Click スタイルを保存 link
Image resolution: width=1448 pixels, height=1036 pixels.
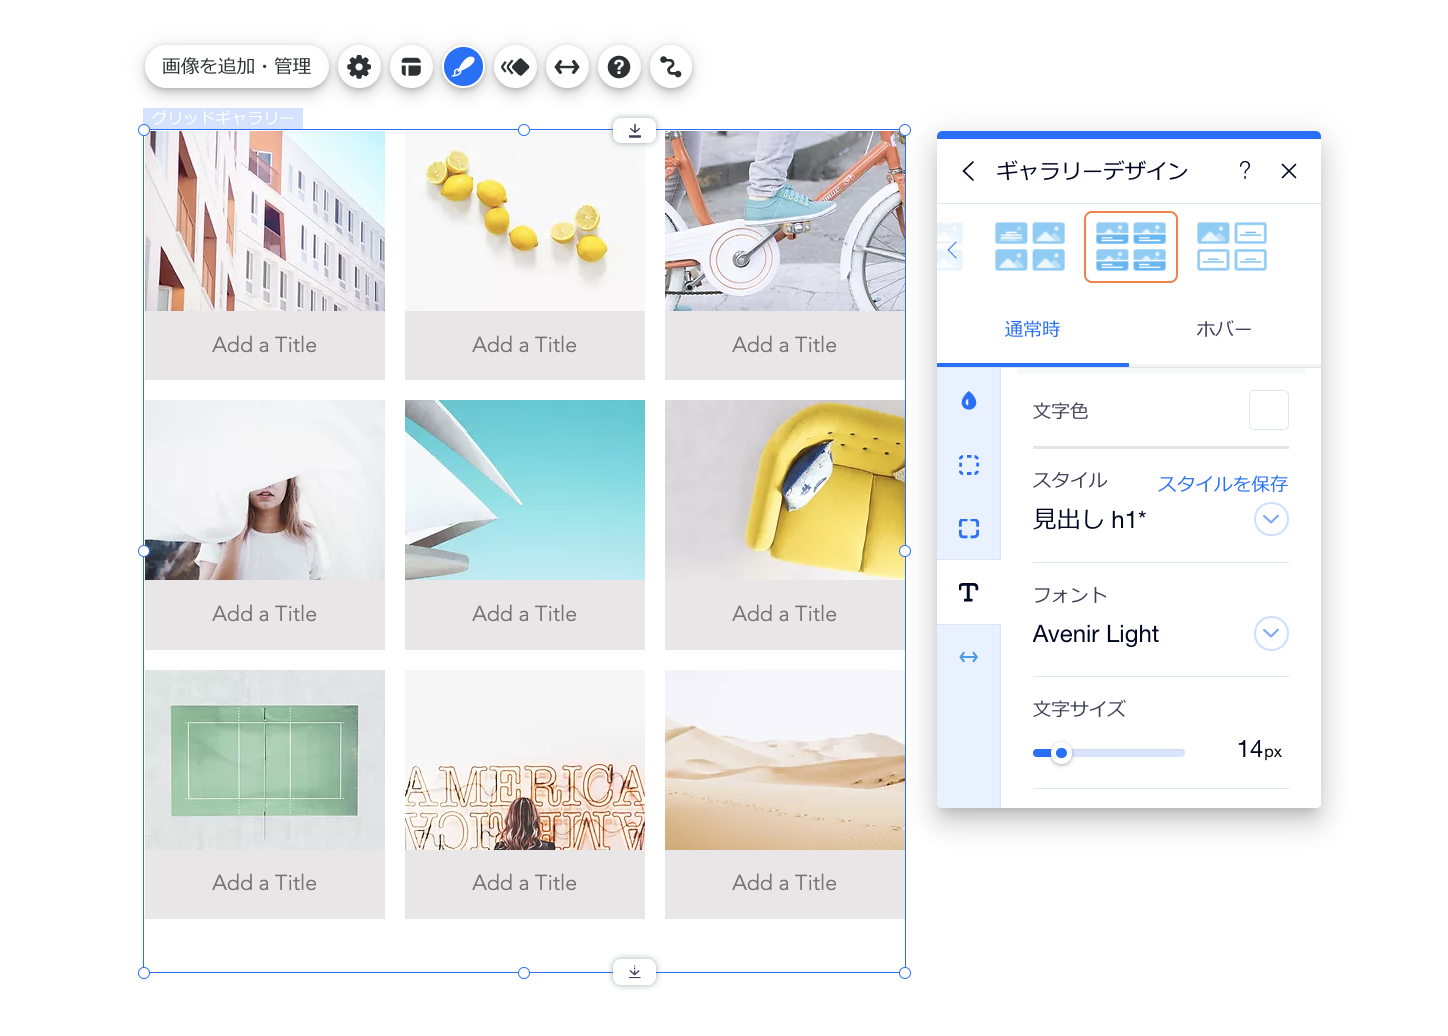1222,484
